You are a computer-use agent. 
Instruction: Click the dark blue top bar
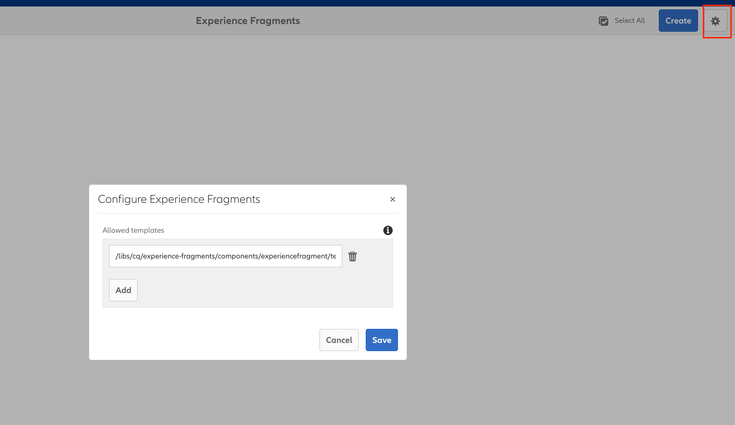click(x=367, y=3)
